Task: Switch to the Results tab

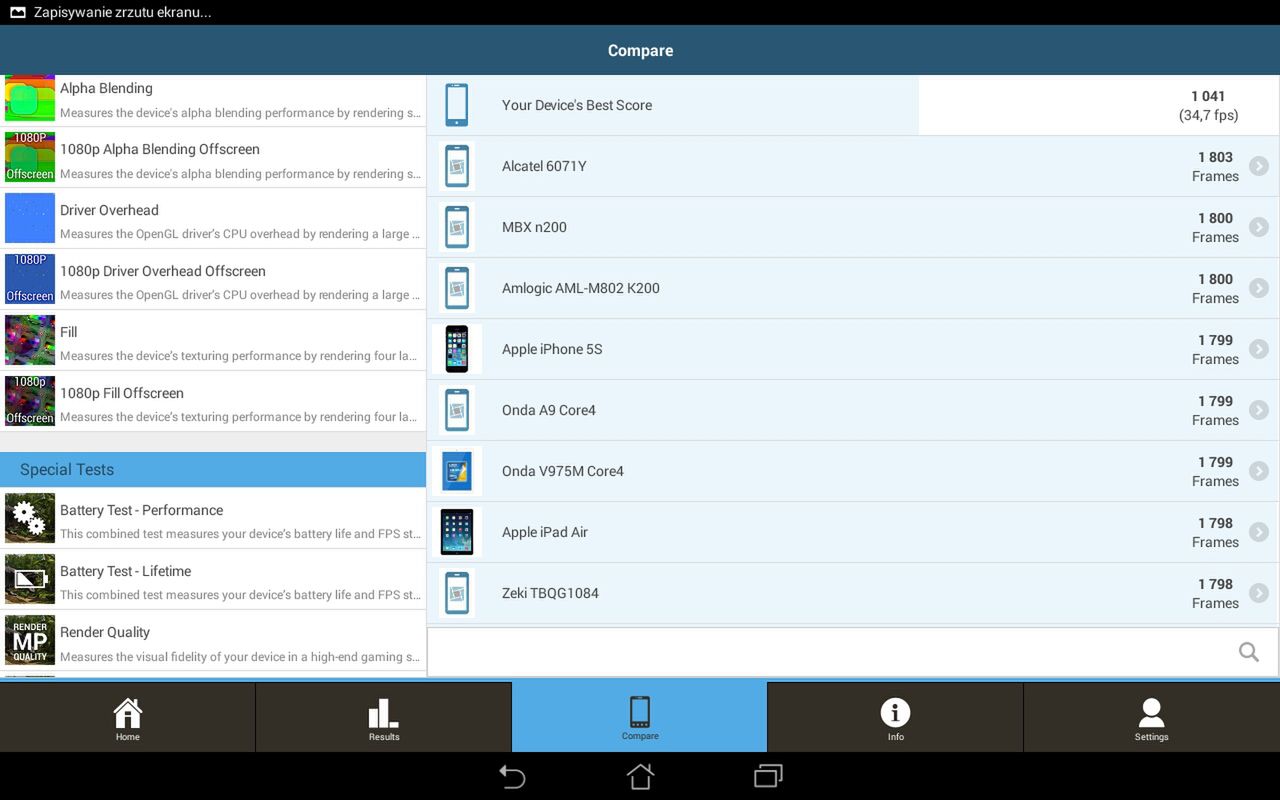Action: (x=384, y=717)
